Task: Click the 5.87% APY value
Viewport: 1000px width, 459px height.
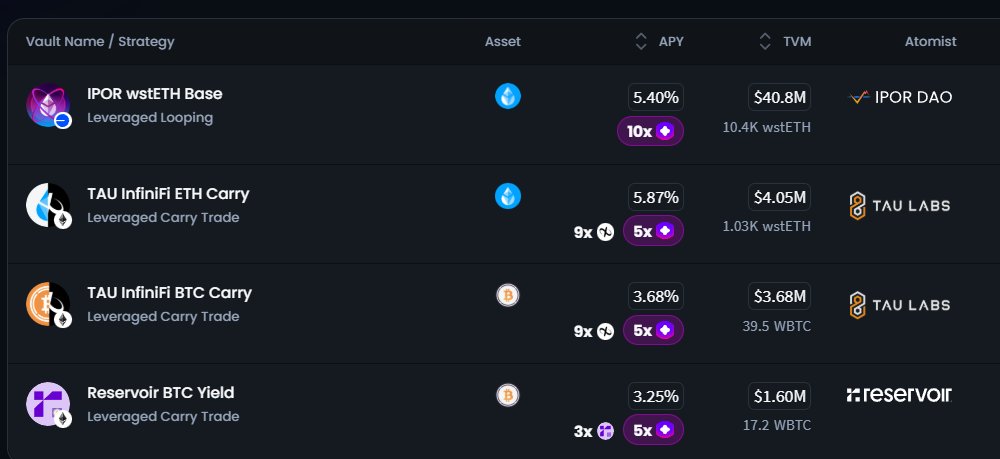Action: (x=656, y=197)
